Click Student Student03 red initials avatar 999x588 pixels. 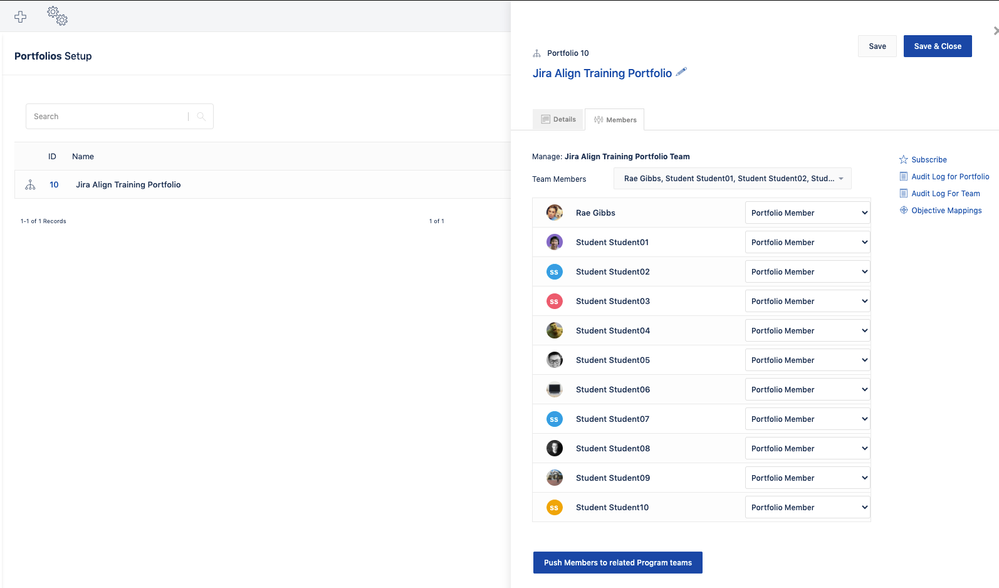click(x=554, y=301)
